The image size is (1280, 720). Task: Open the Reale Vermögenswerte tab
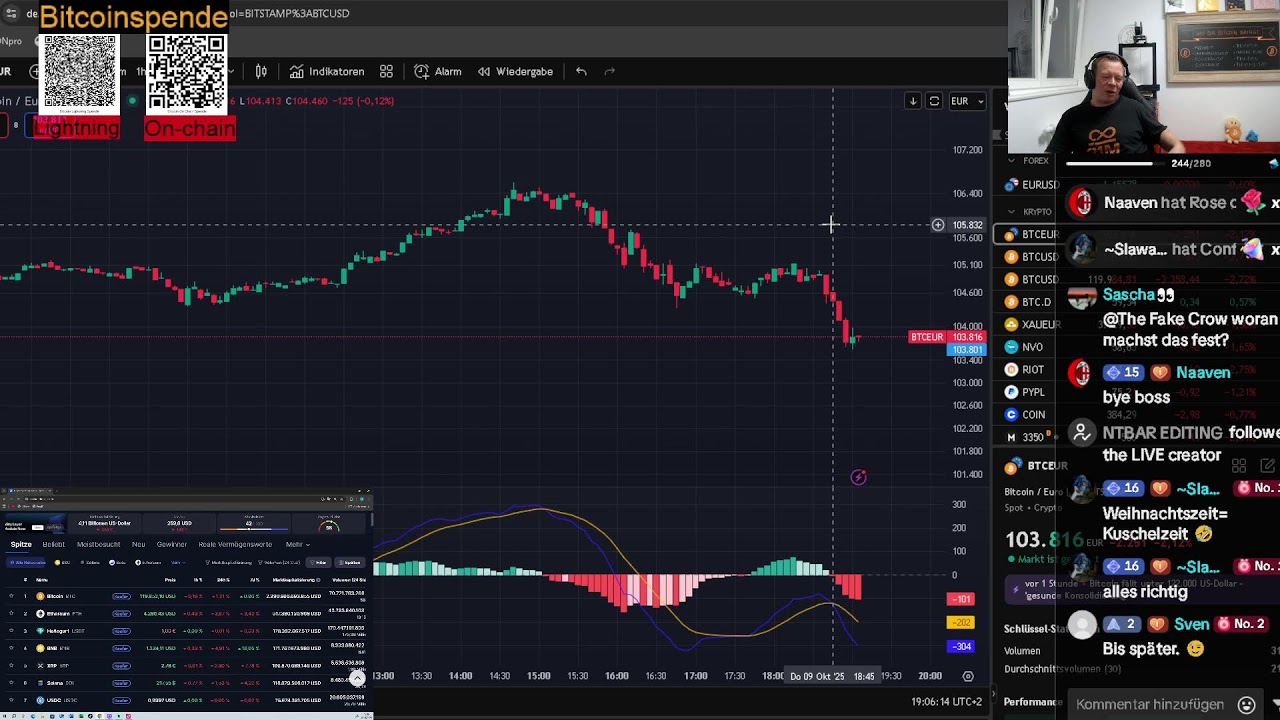coord(235,544)
